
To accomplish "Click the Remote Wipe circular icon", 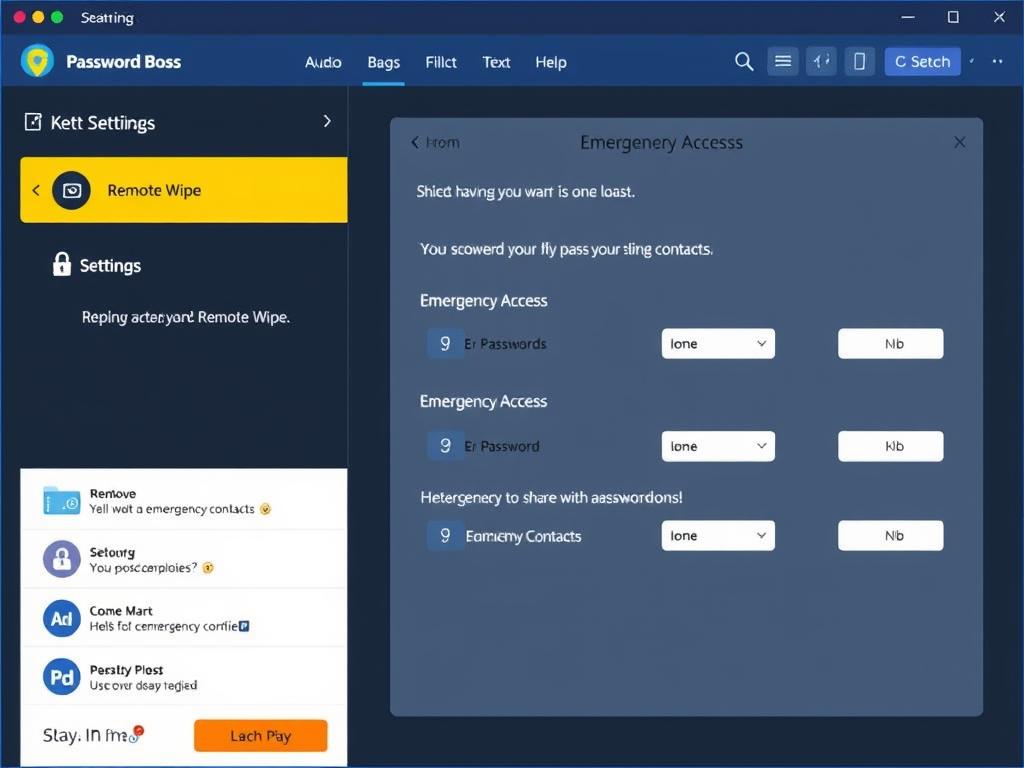I will pos(71,190).
